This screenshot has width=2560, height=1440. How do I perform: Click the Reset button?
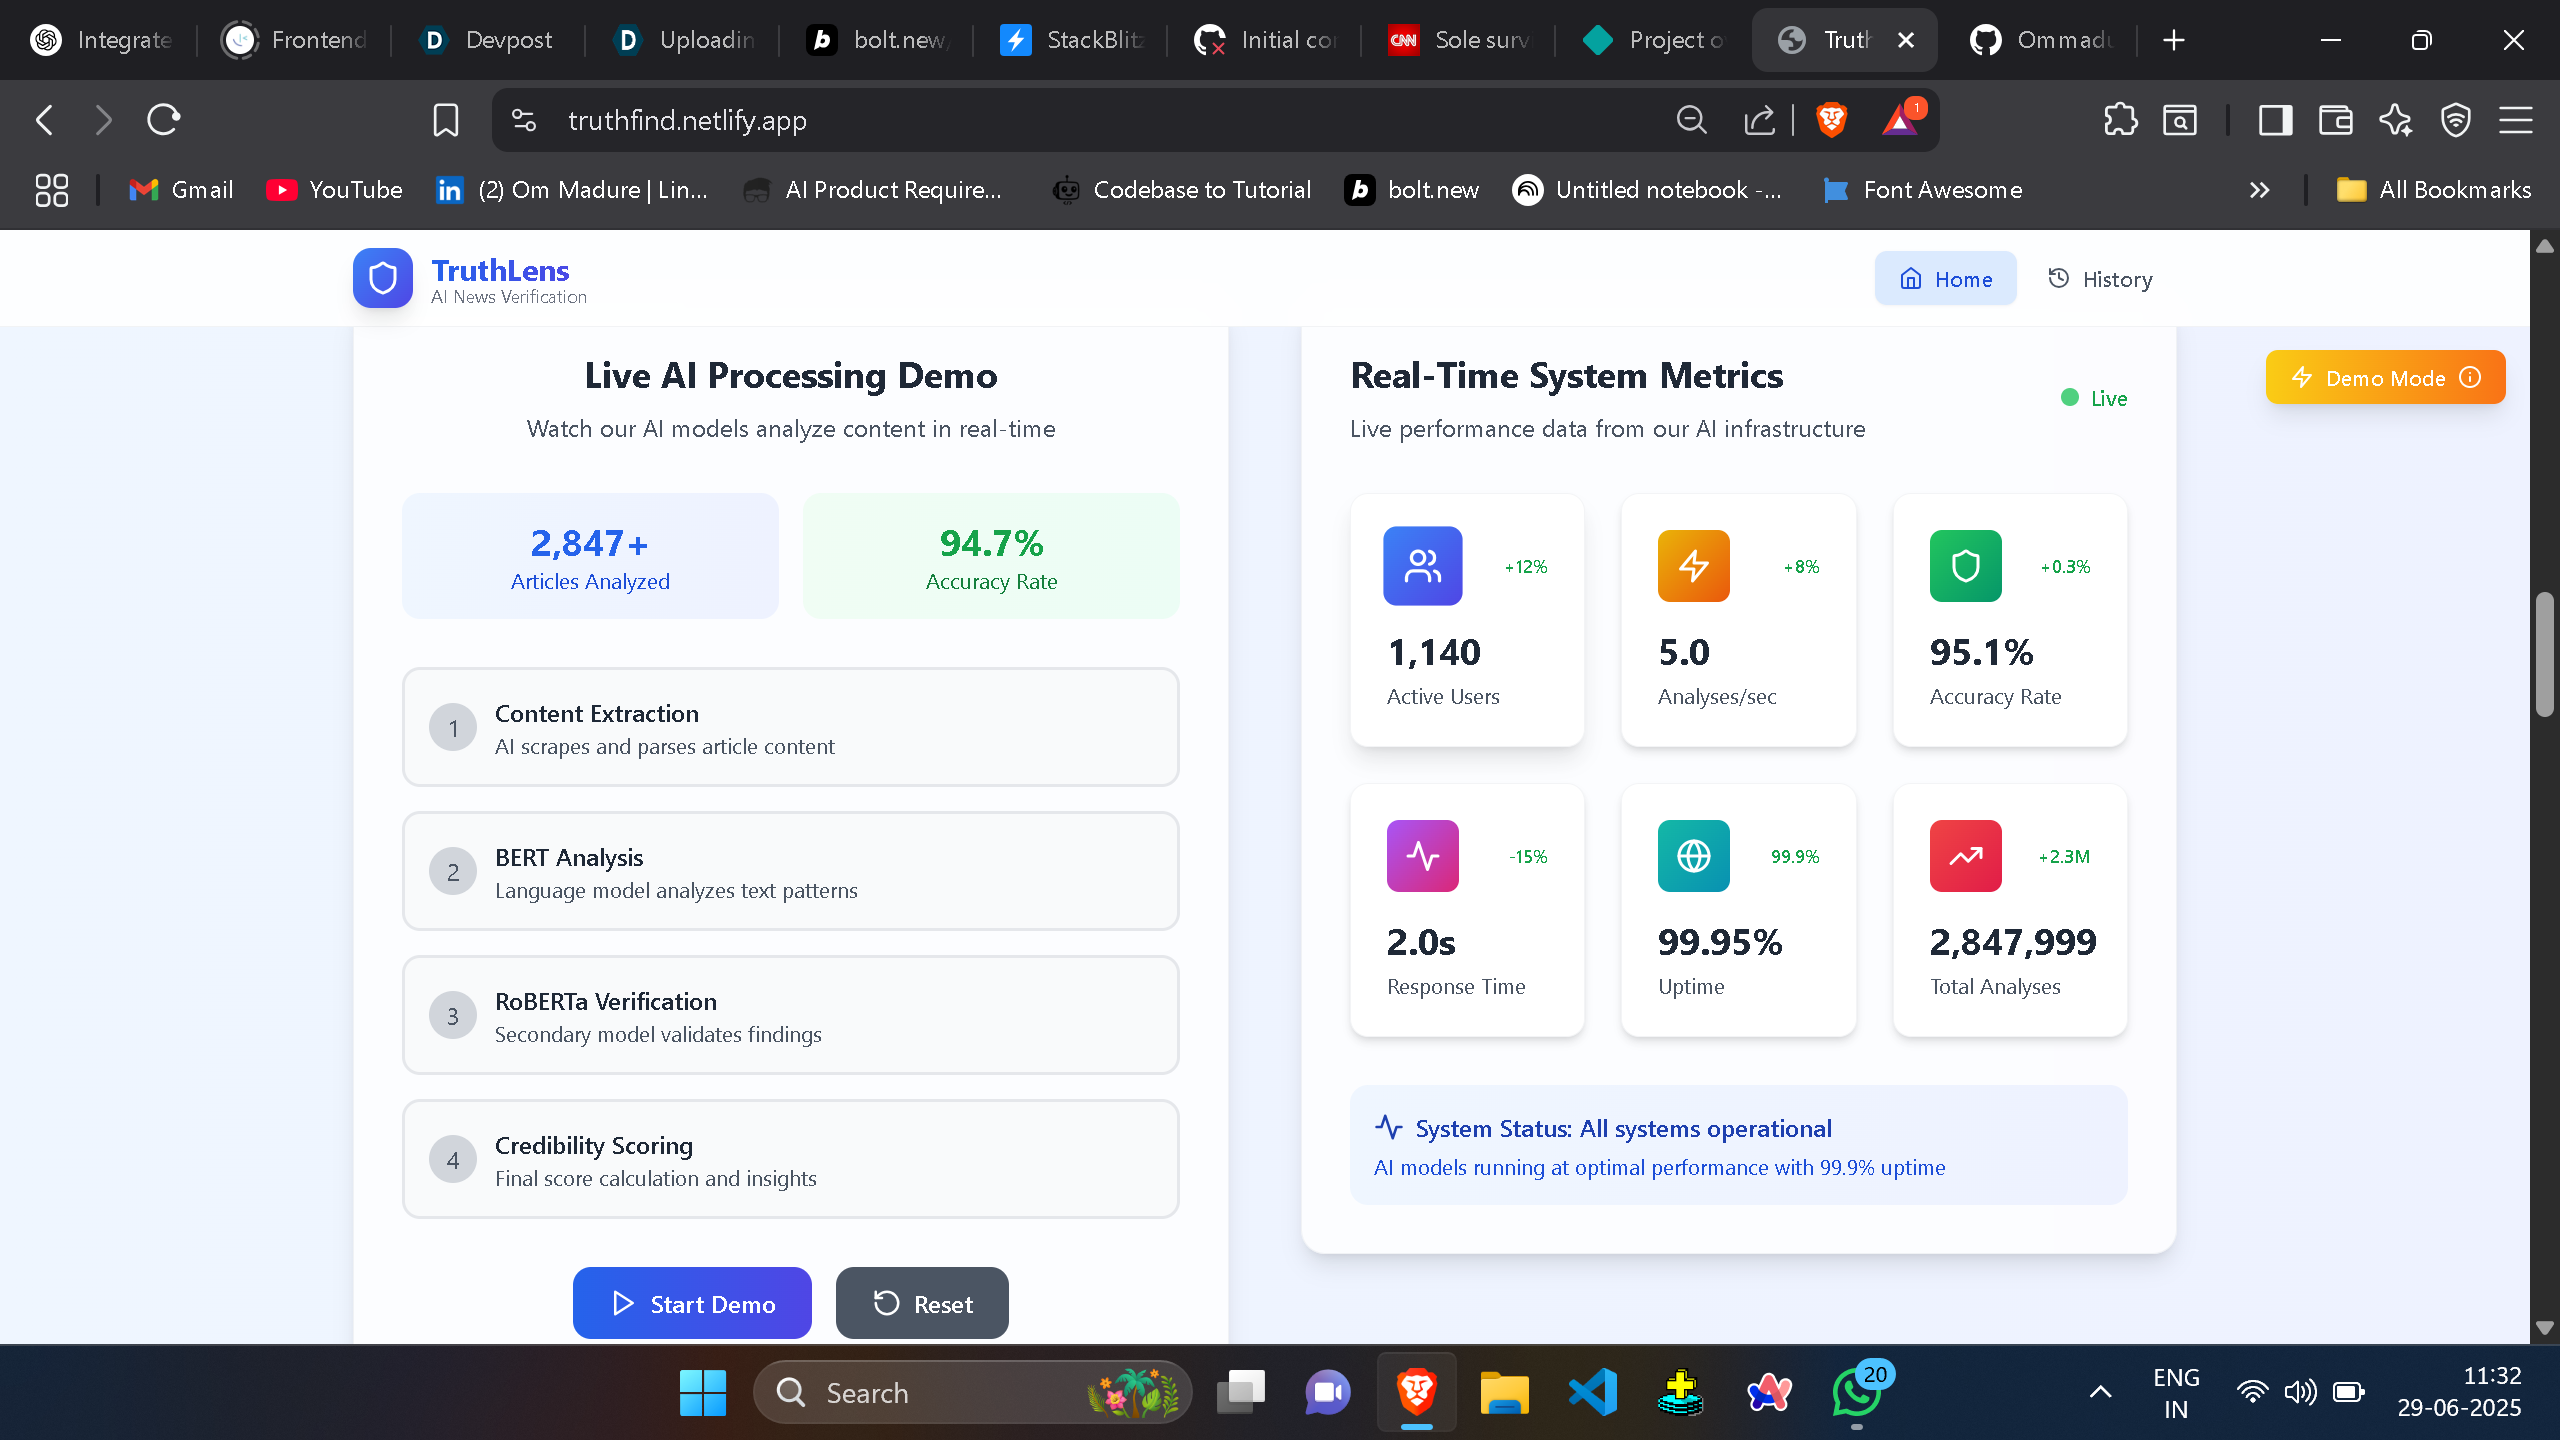[920, 1303]
